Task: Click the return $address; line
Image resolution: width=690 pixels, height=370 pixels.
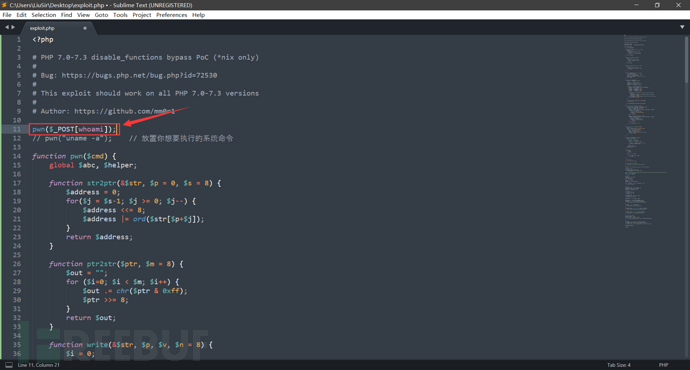Action: pos(99,237)
